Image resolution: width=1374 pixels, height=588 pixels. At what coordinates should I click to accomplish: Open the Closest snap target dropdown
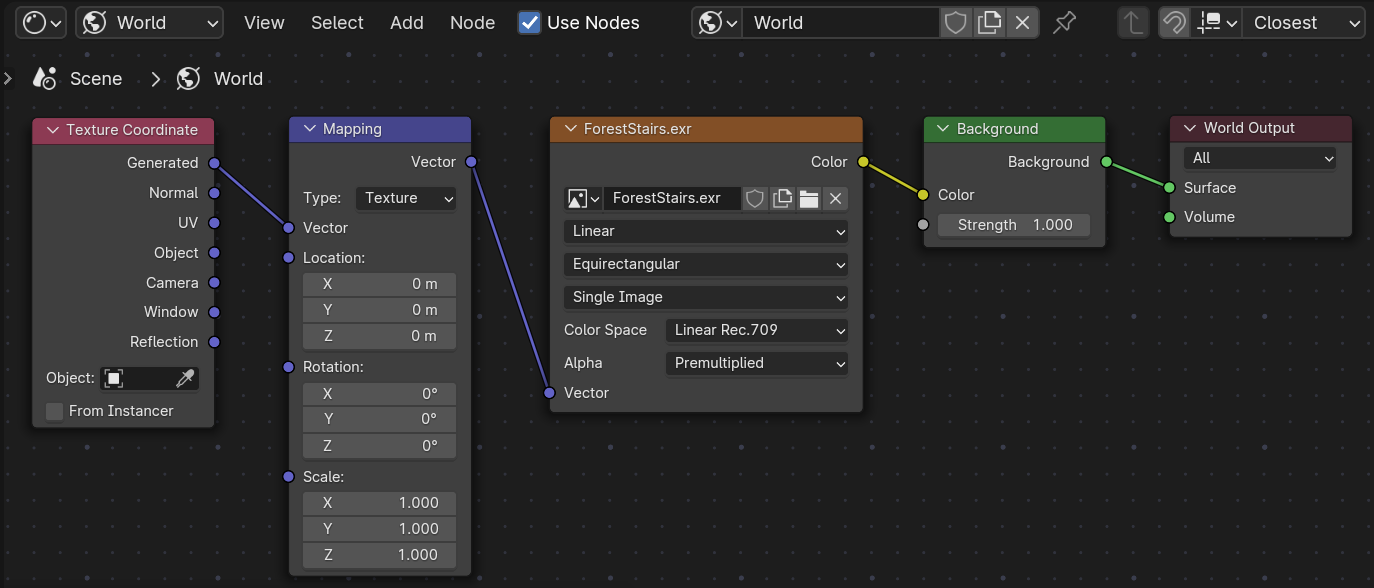pos(1304,22)
